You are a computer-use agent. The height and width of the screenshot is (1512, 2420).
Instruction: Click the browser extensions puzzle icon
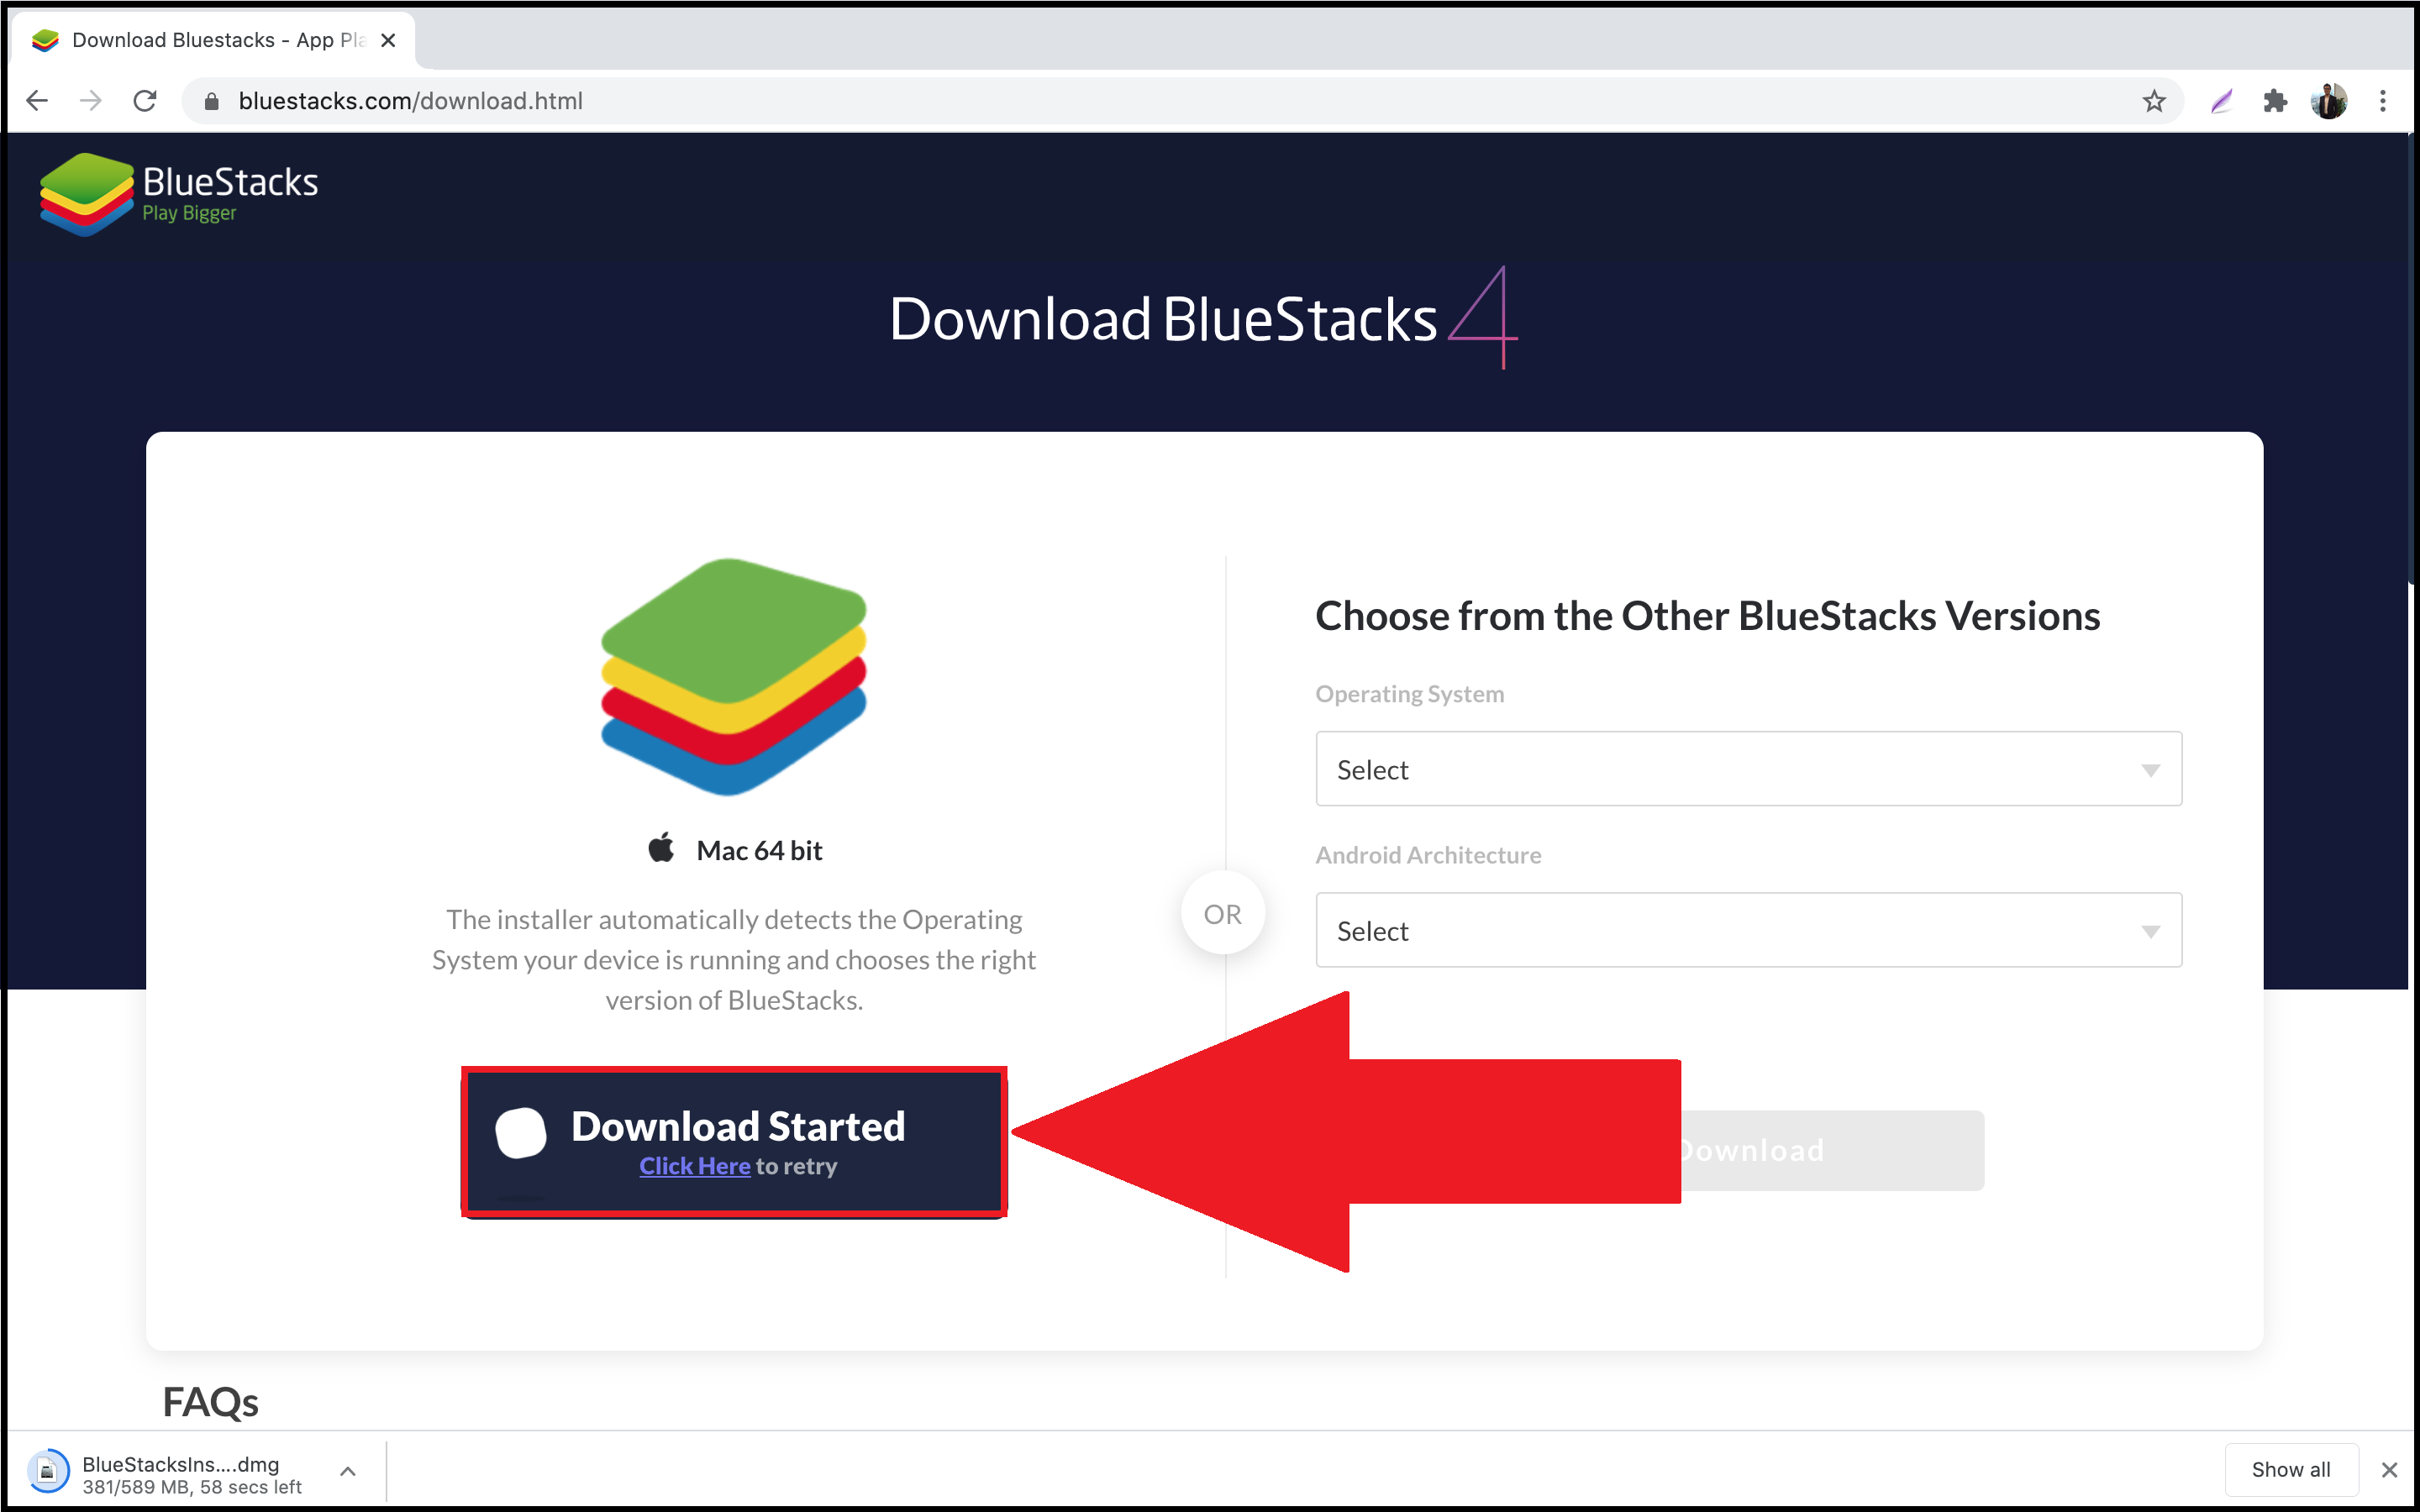(2279, 101)
